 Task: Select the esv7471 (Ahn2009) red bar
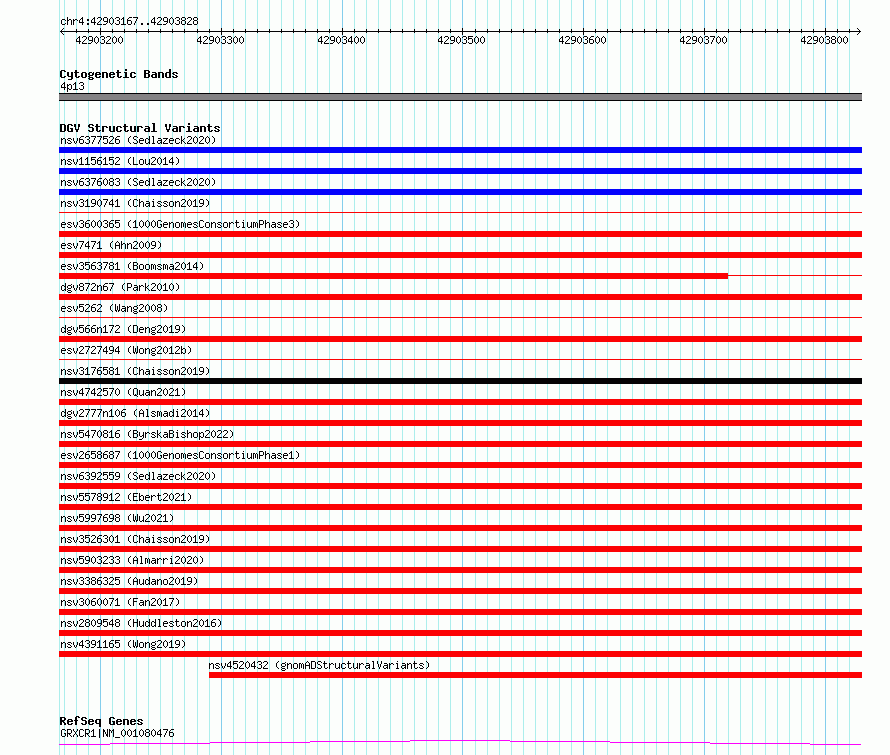point(460,255)
